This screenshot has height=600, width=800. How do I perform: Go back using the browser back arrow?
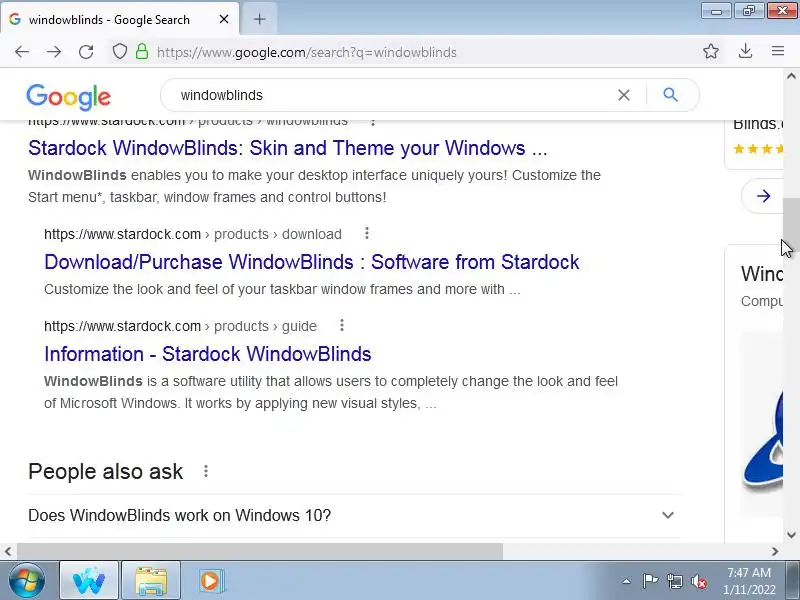coord(22,52)
